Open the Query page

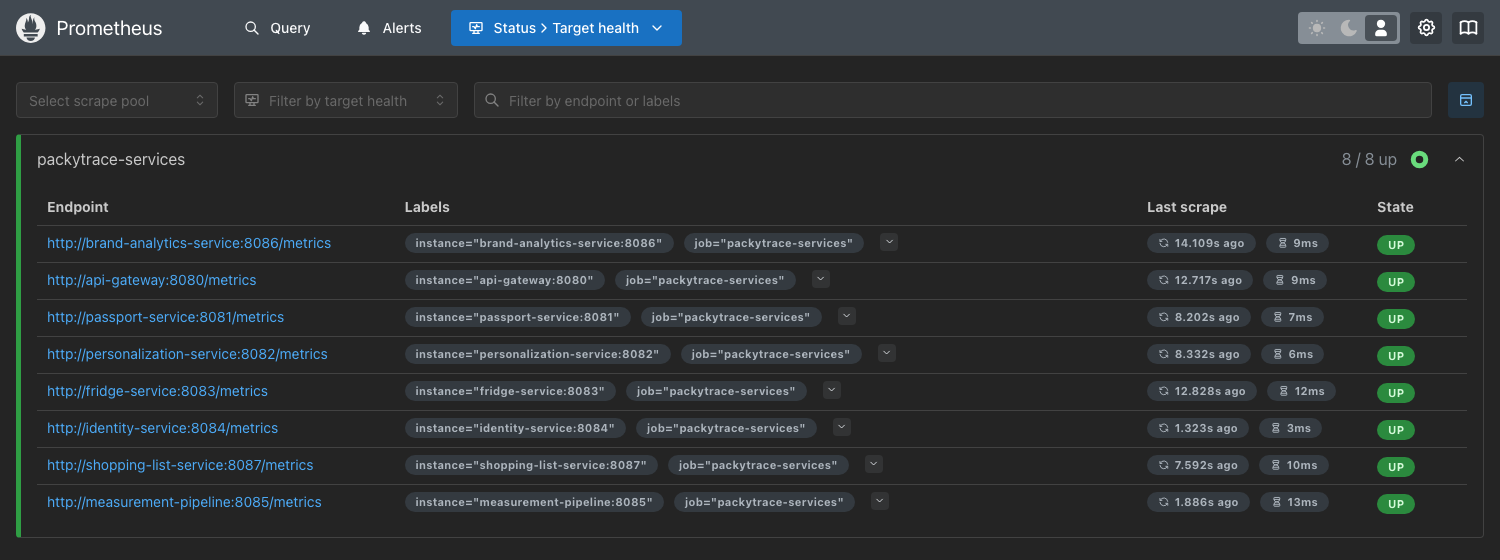click(x=277, y=28)
